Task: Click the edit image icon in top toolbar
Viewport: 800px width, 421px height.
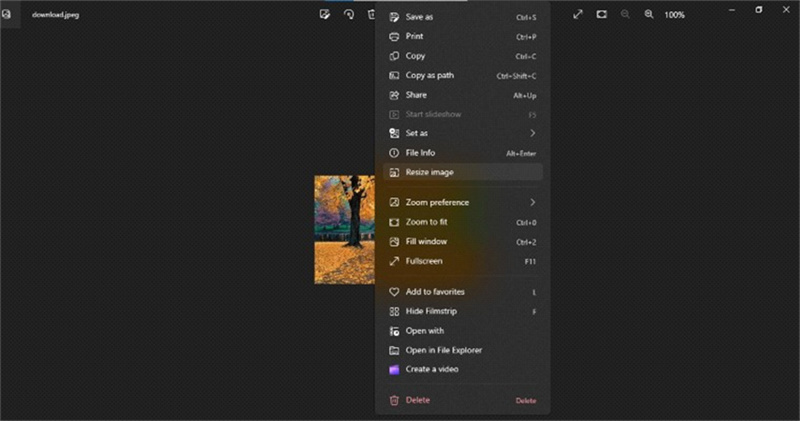Action: pos(324,14)
